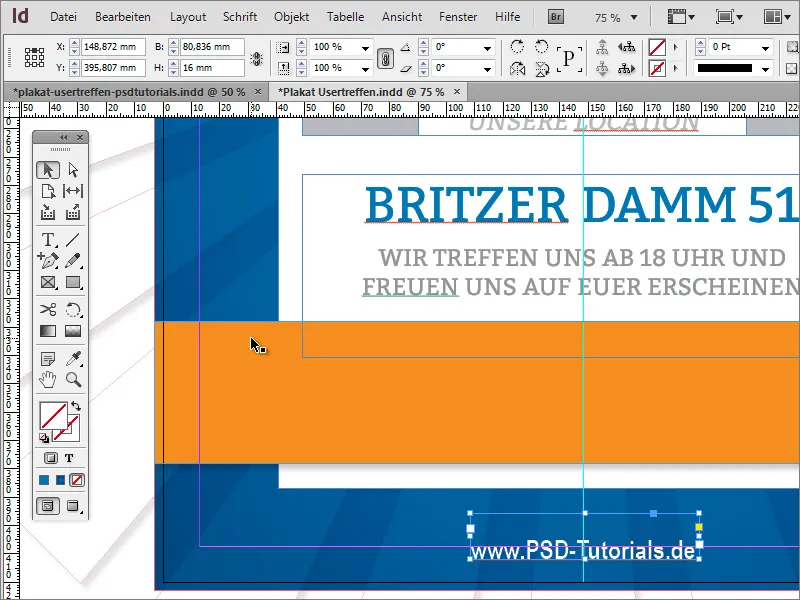Click stroke swatch in control panel
The image size is (800, 600).
pyautogui.click(x=657, y=68)
